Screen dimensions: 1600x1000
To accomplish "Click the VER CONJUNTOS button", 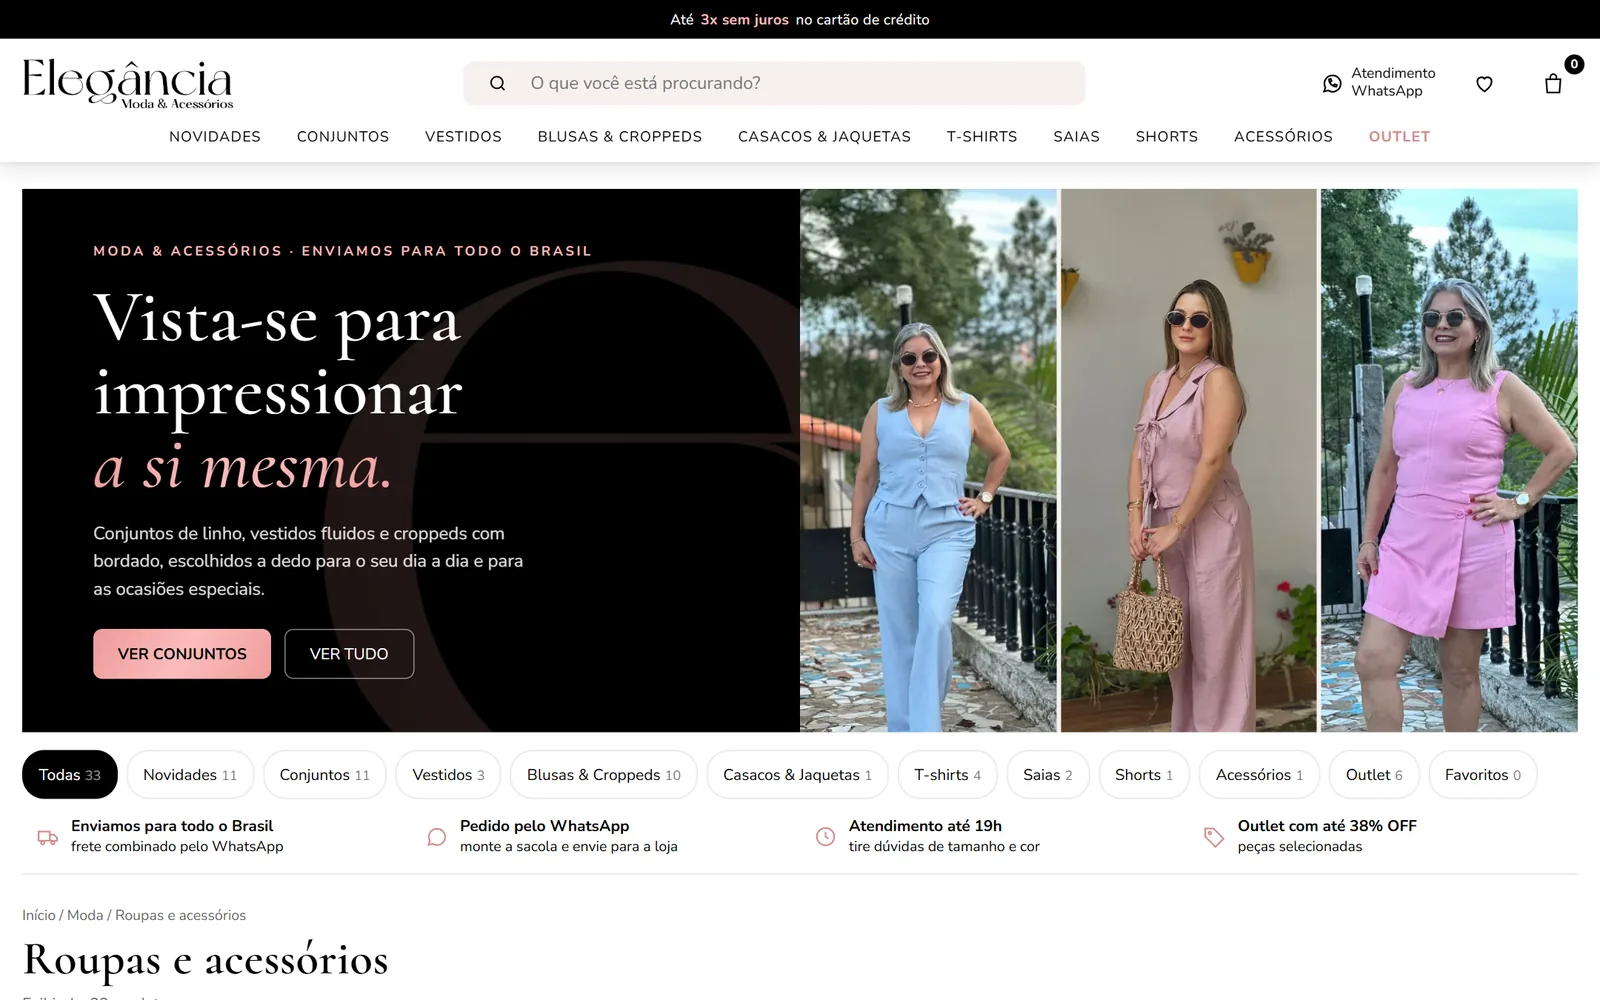I will pyautogui.click(x=182, y=654).
